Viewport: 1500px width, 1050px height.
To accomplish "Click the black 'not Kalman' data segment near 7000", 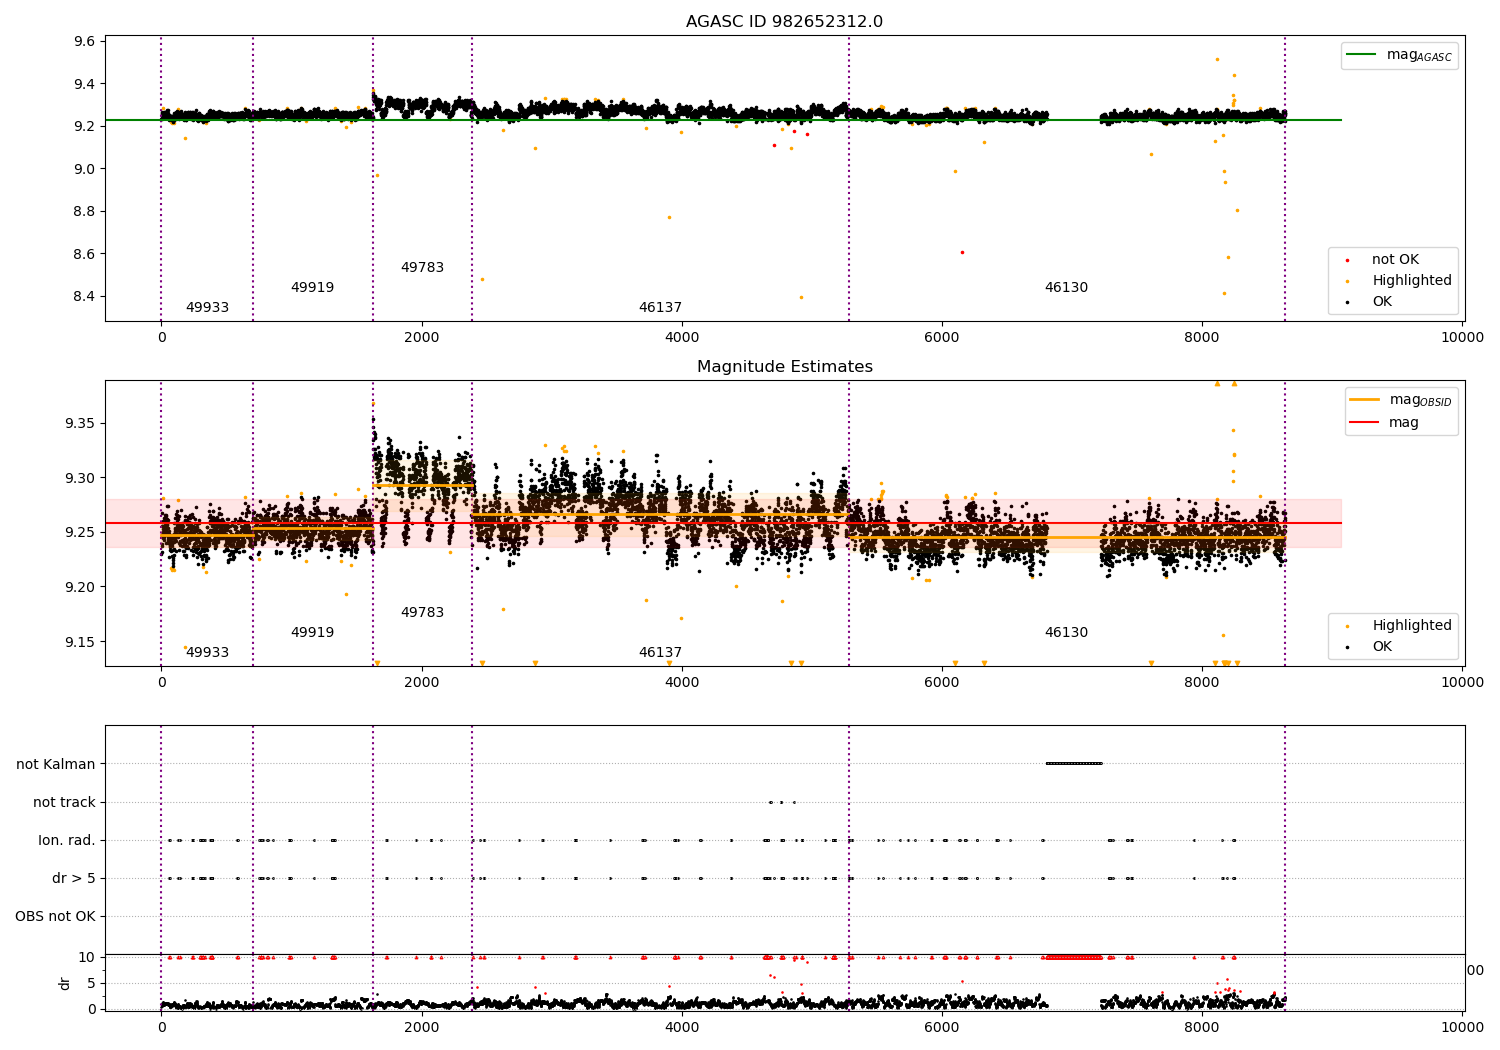I will coord(1074,764).
